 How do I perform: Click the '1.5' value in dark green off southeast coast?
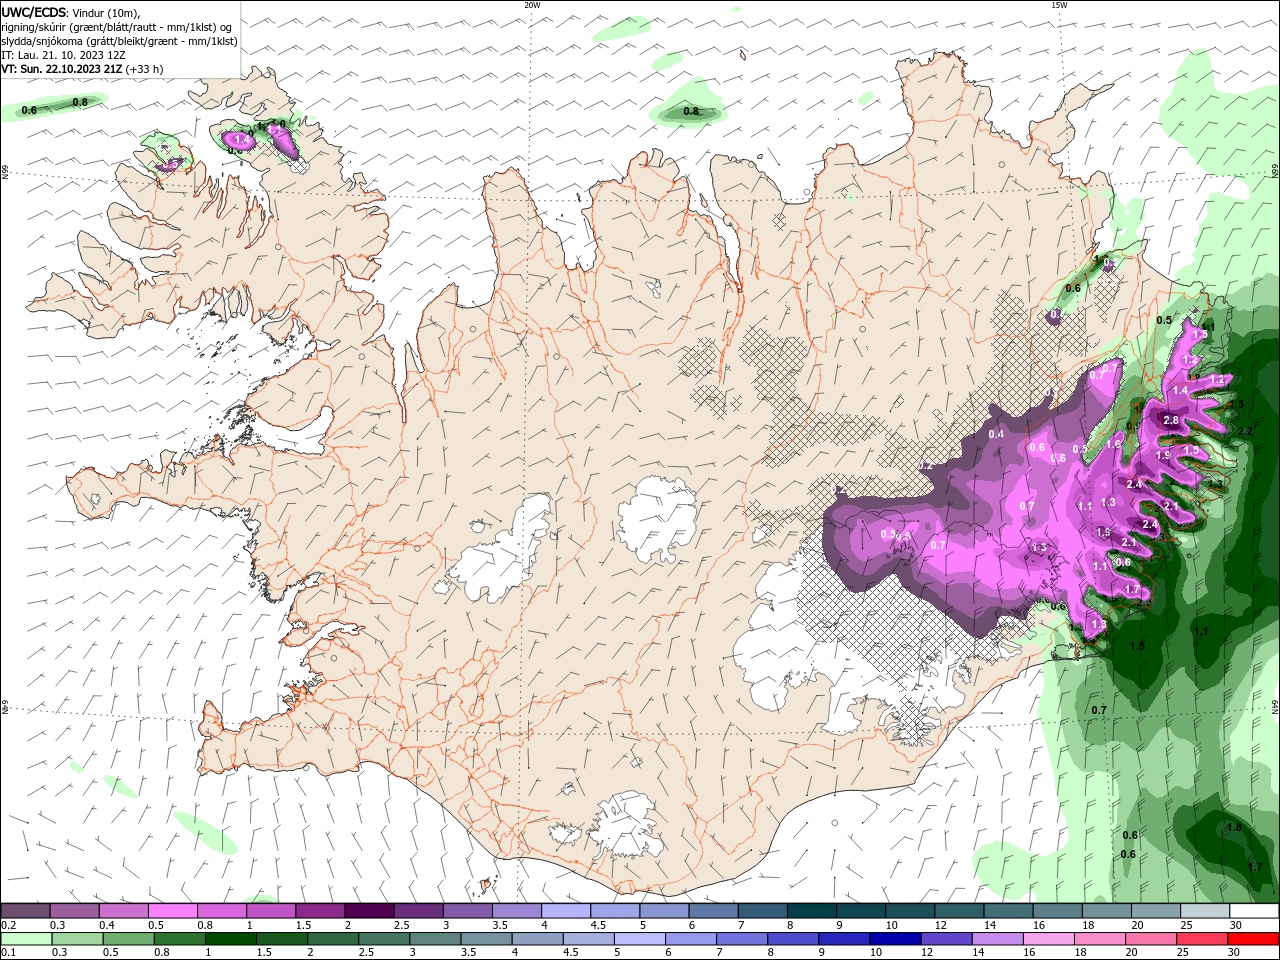(x=1137, y=646)
